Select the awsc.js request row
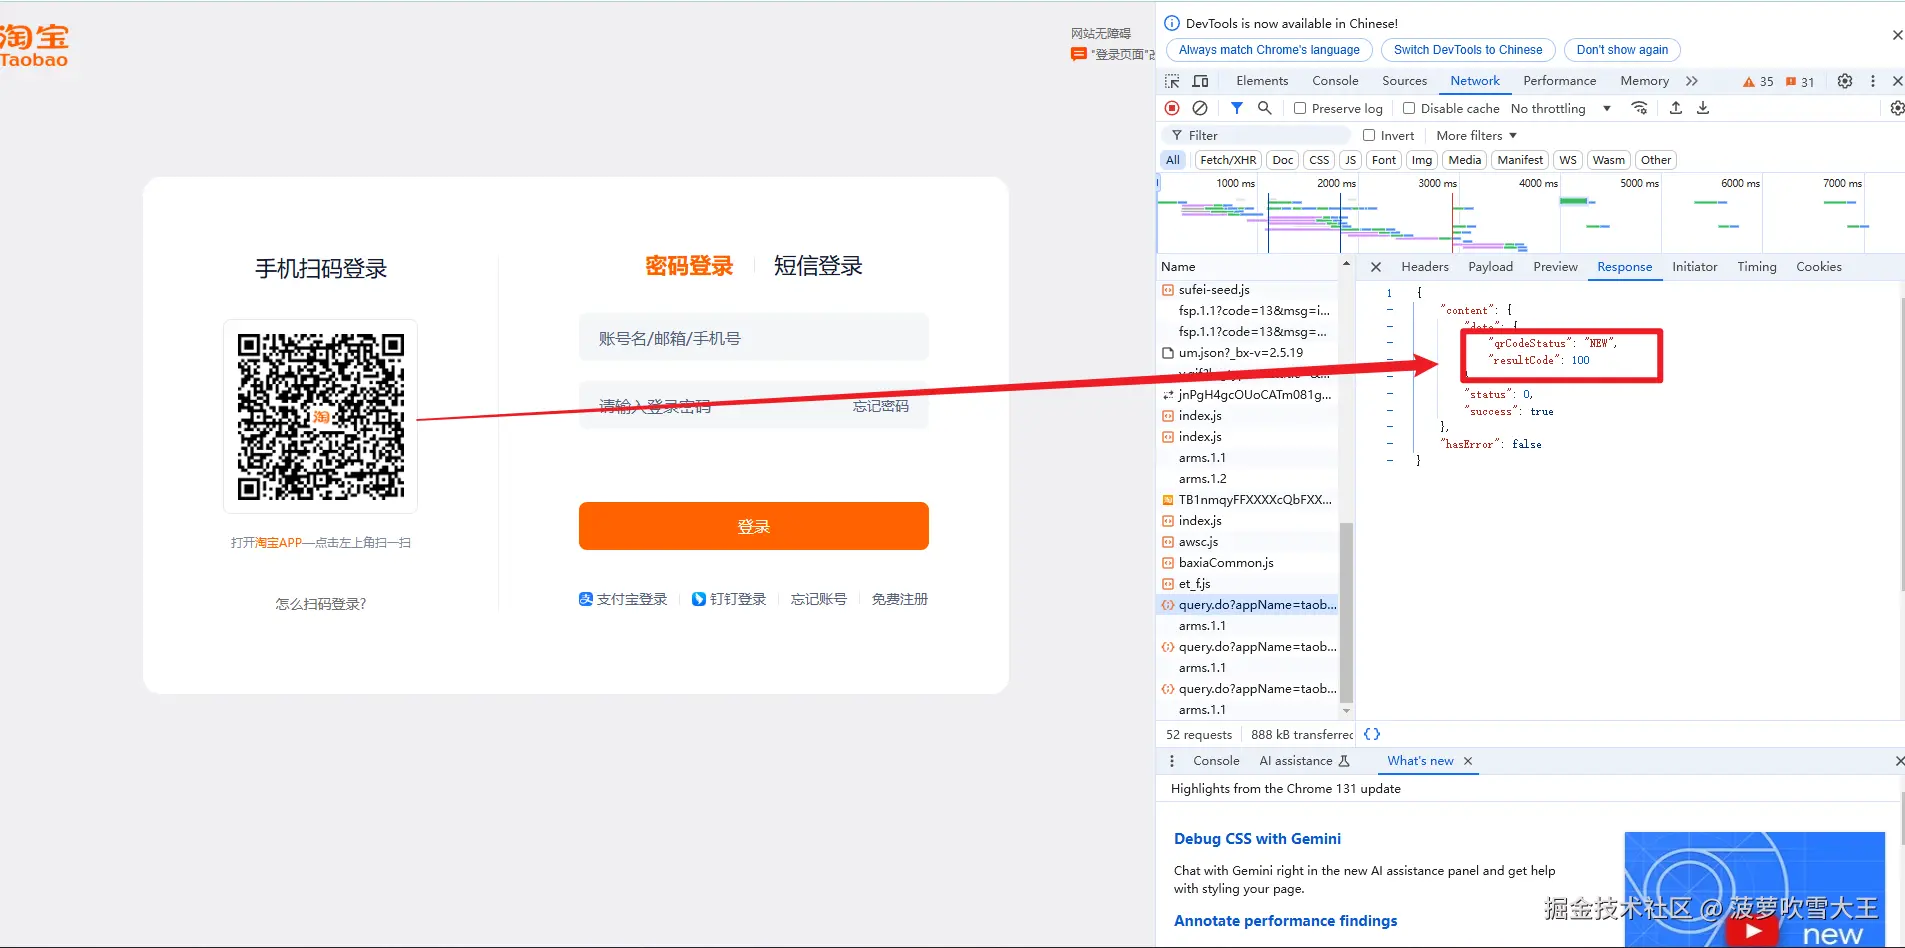 [x=1247, y=542]
